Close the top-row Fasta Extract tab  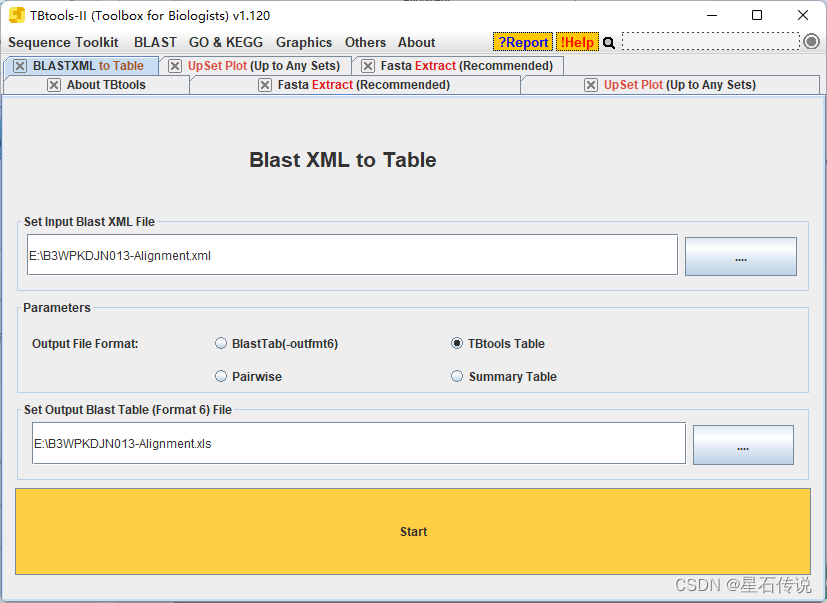coord(368,66)
